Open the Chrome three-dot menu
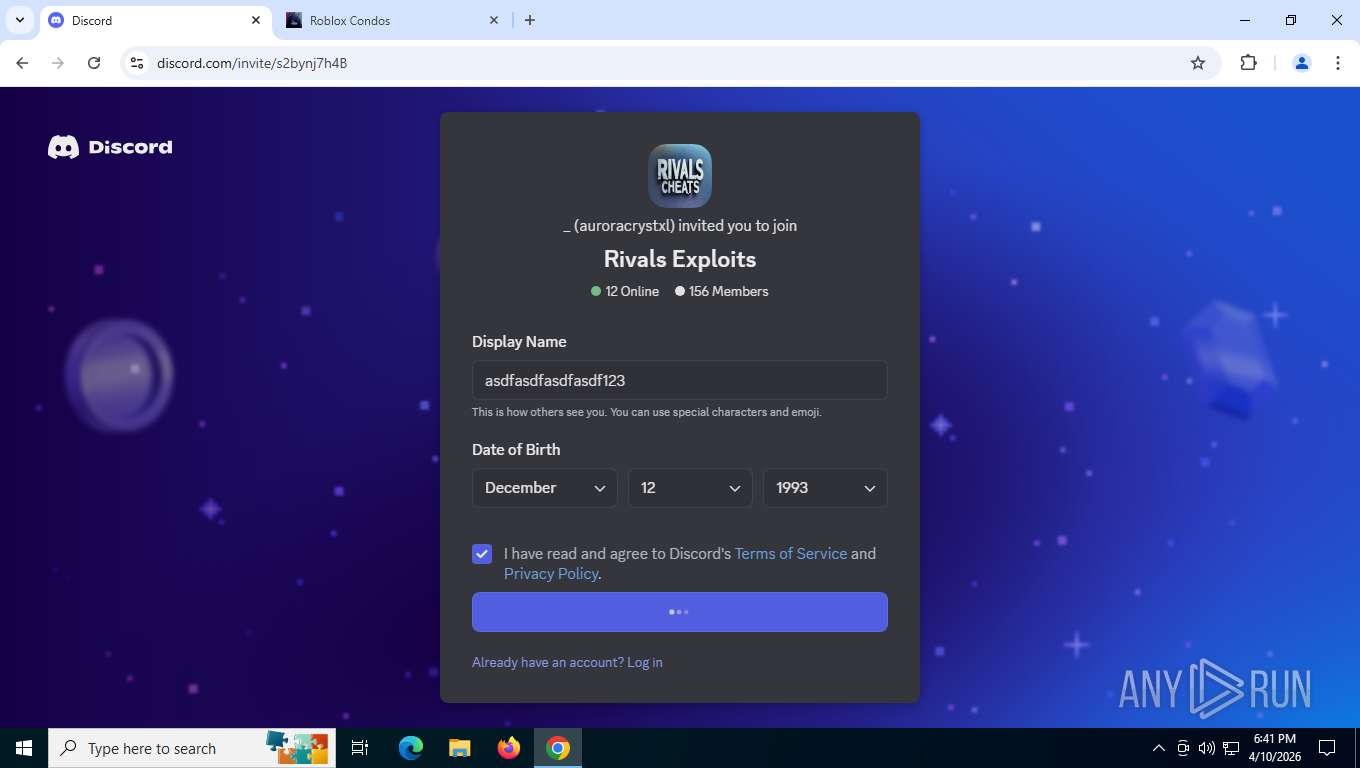Screen dimensions: 1360x768 [1338, 63]
